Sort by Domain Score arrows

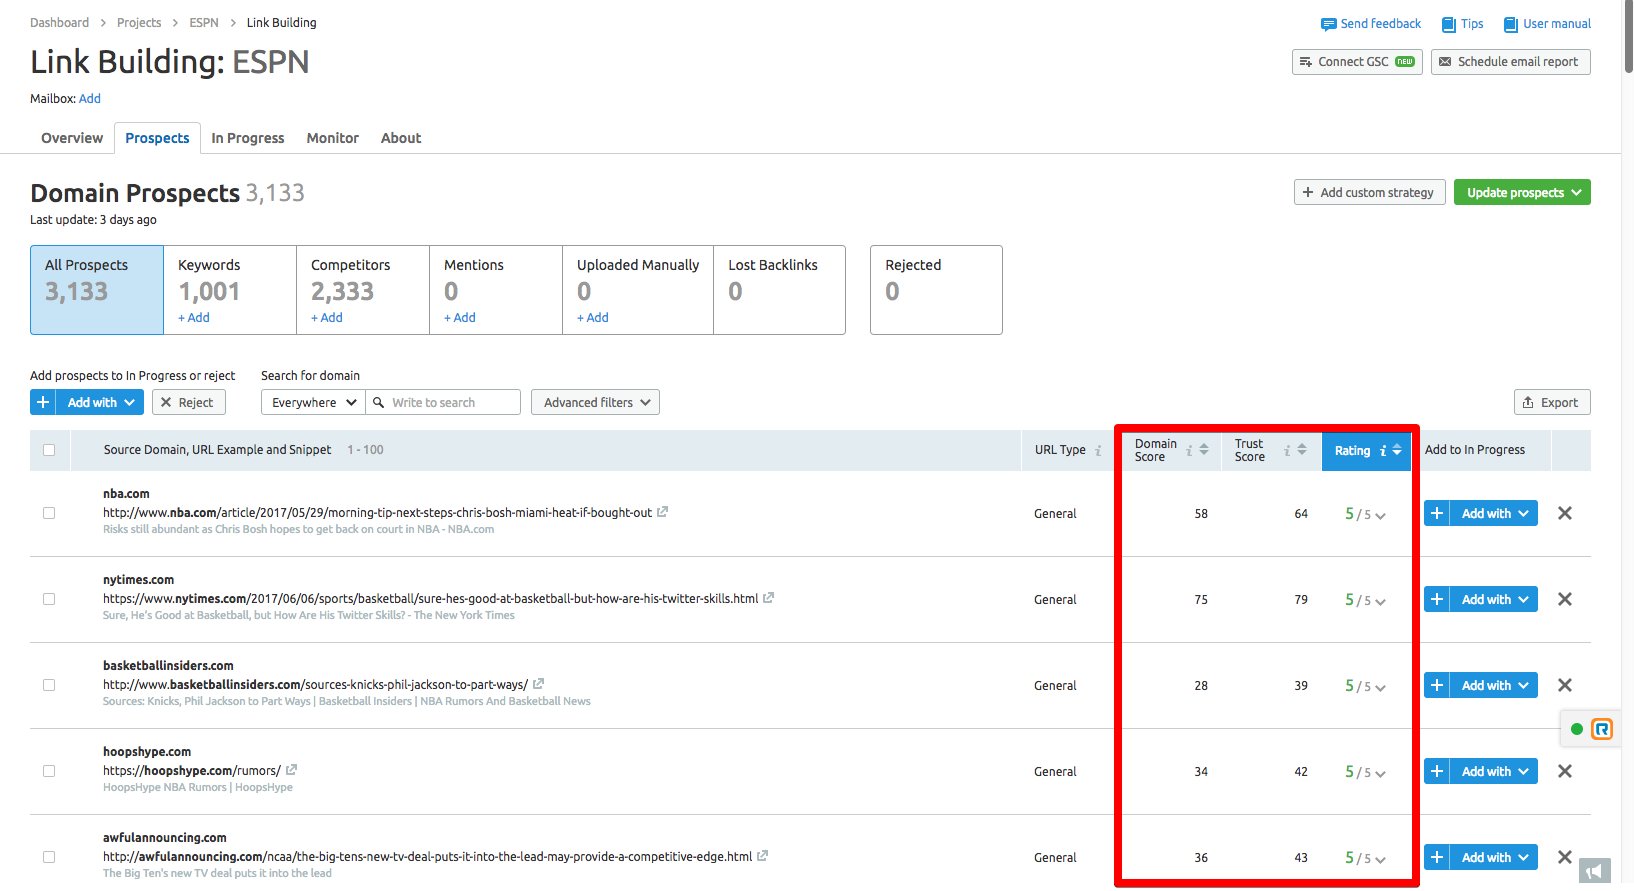pos(1204,450)
